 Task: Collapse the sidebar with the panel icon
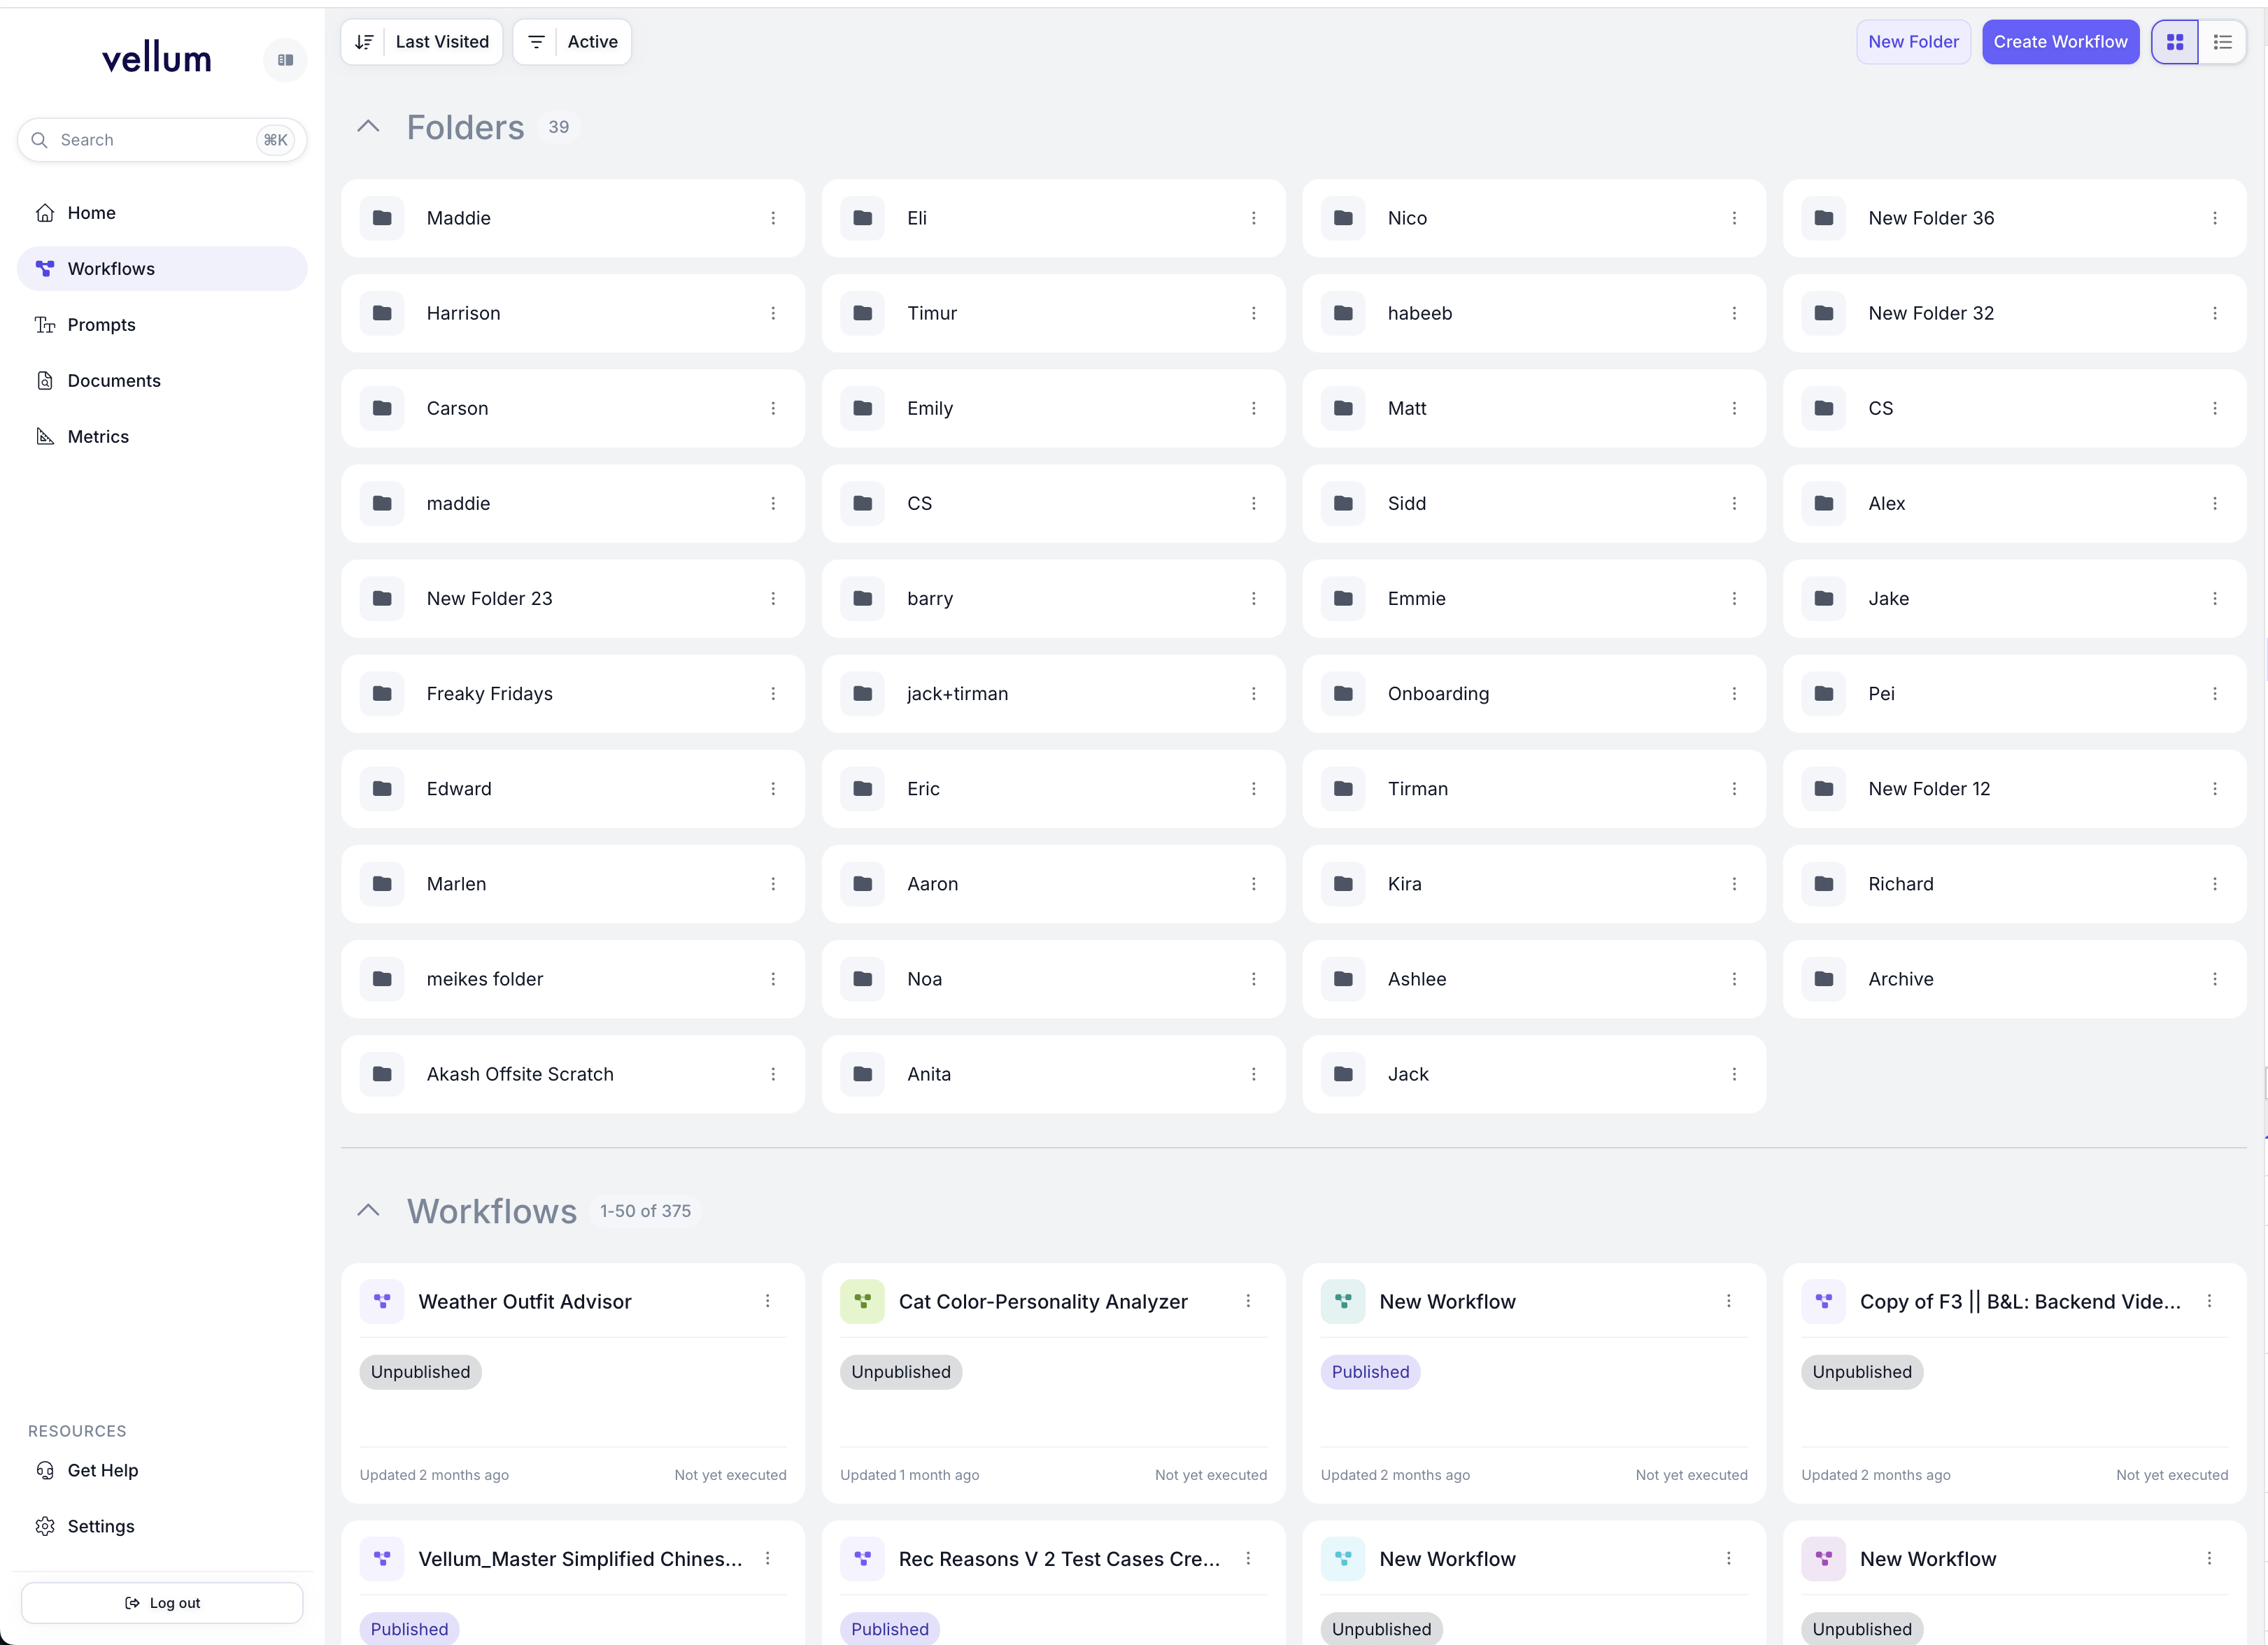[285, 60]
